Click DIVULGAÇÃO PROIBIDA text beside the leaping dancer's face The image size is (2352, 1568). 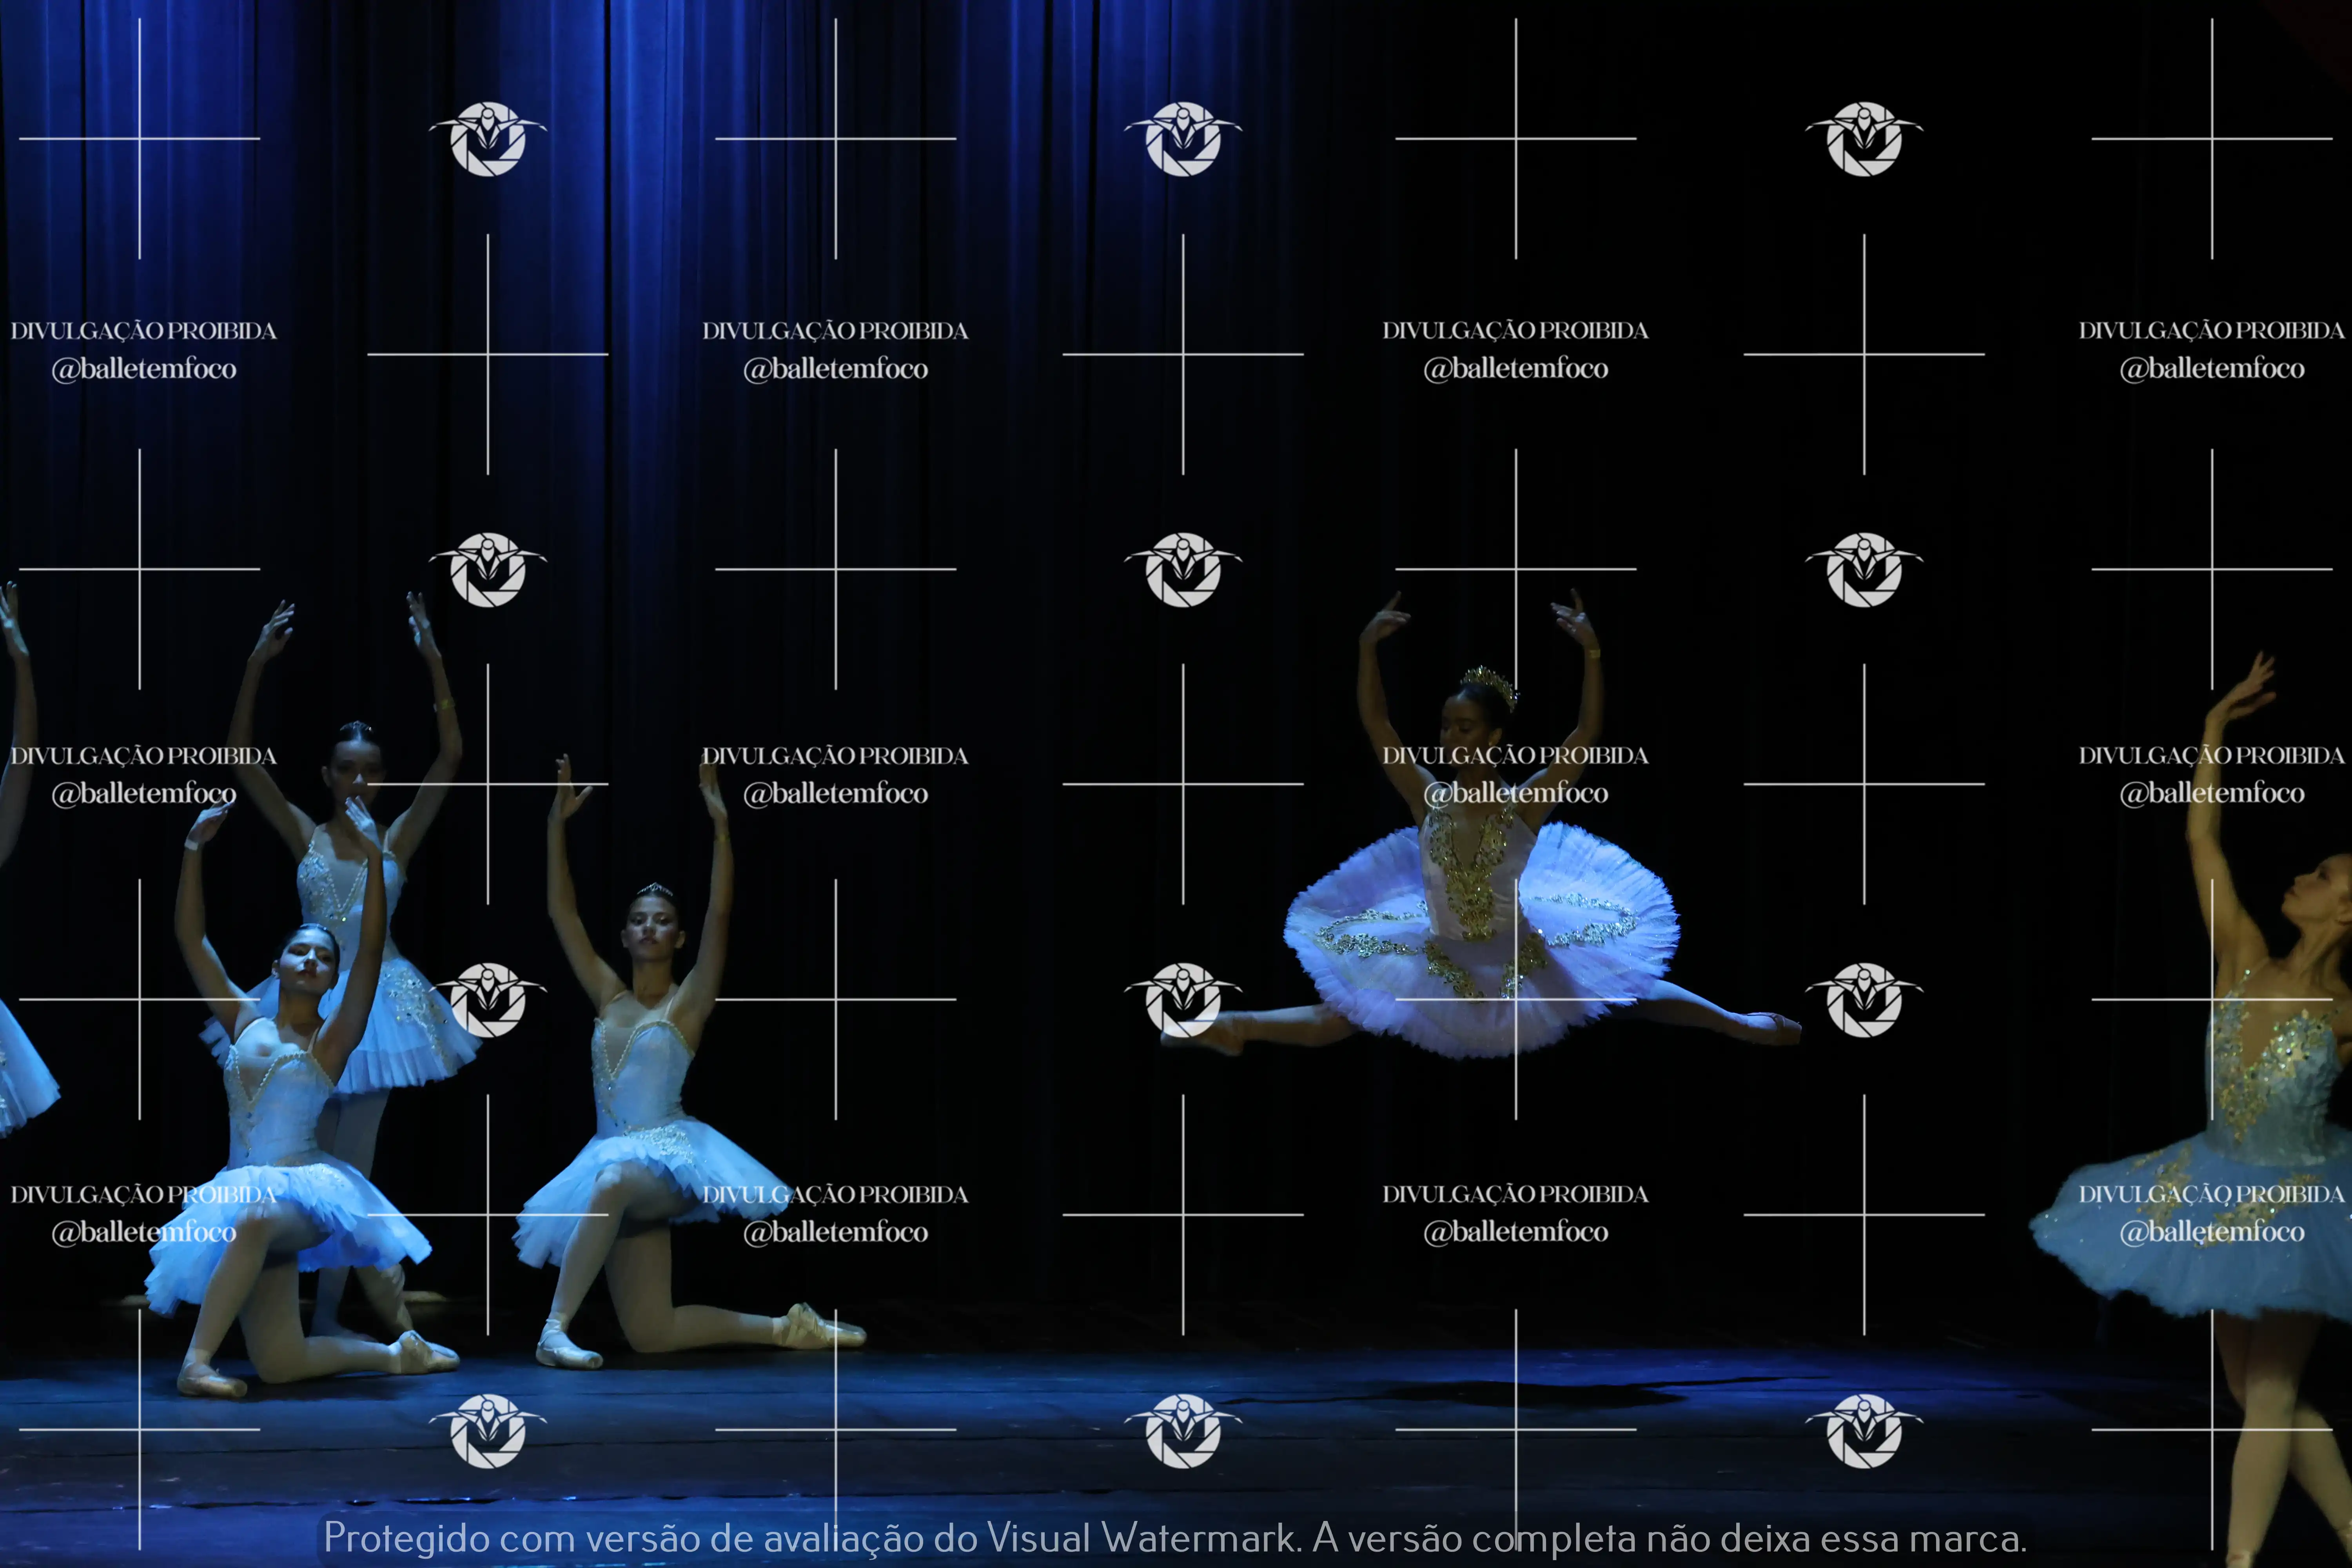coord(1515,756)
